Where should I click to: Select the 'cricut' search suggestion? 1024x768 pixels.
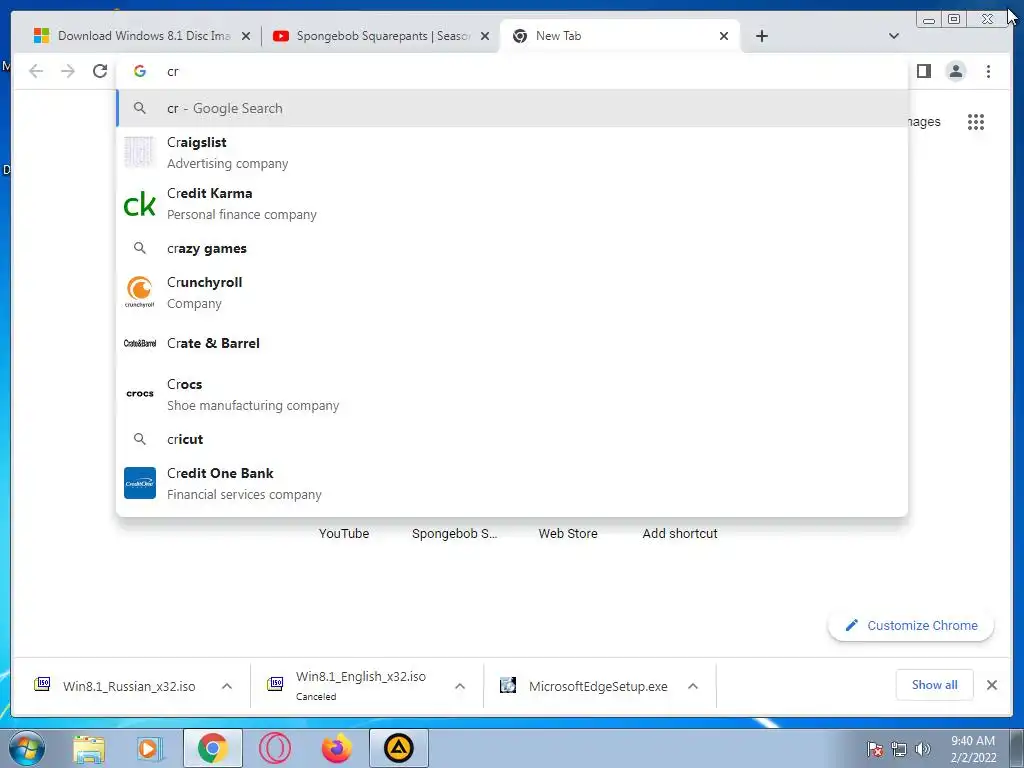(x=512, y=440)
